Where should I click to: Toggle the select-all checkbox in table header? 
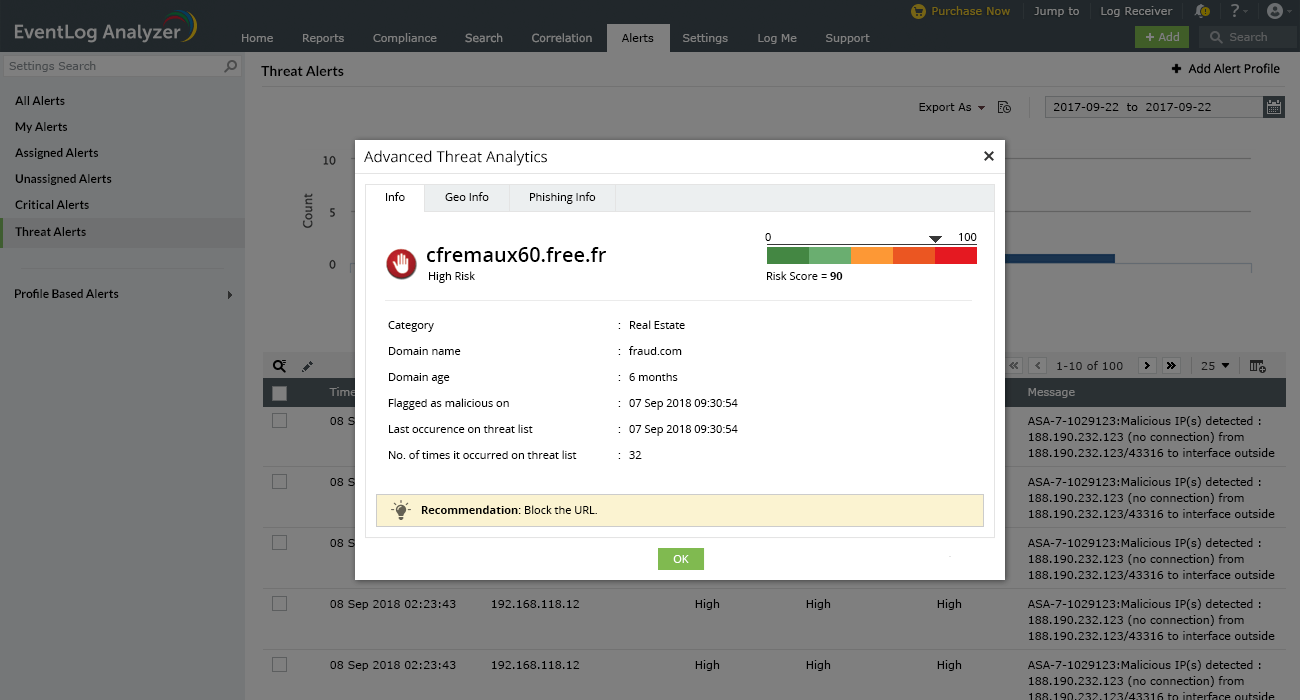click(280, 393)
